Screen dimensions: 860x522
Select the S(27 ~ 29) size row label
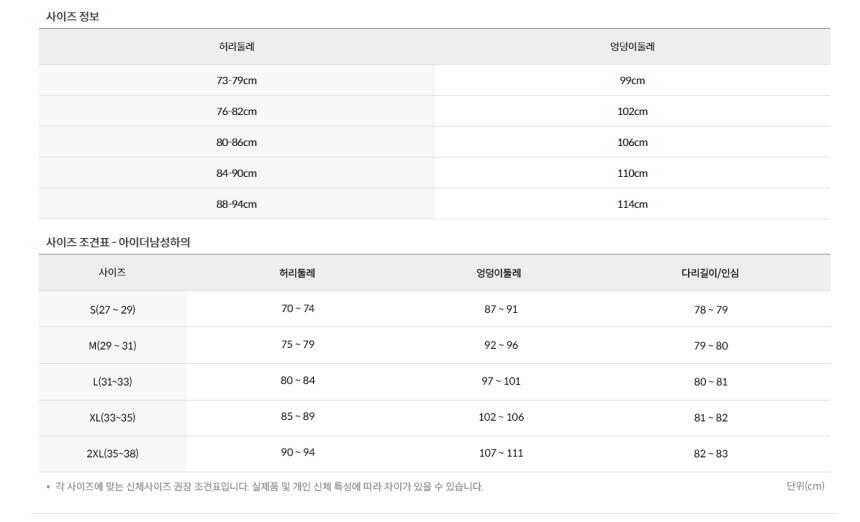pyautogui.click(x=112, y=310)
